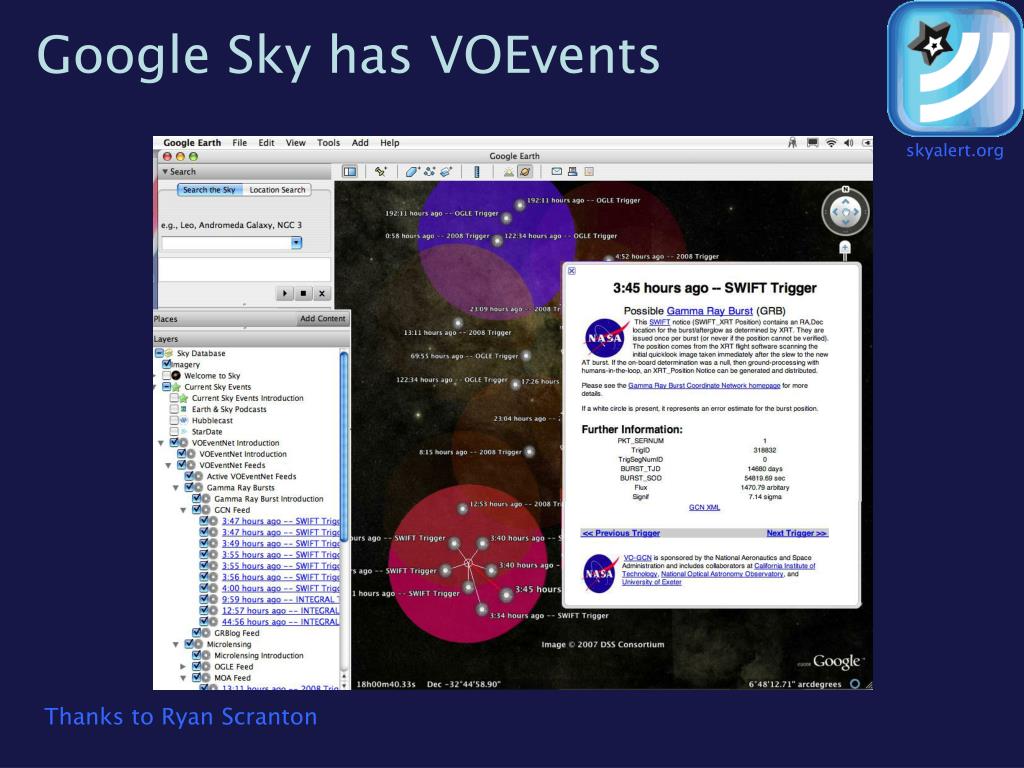Viewport: 1024px width, 768px height.
Task: Click the lower NASA logo beside VO-GCN
Action: point(600,573)
